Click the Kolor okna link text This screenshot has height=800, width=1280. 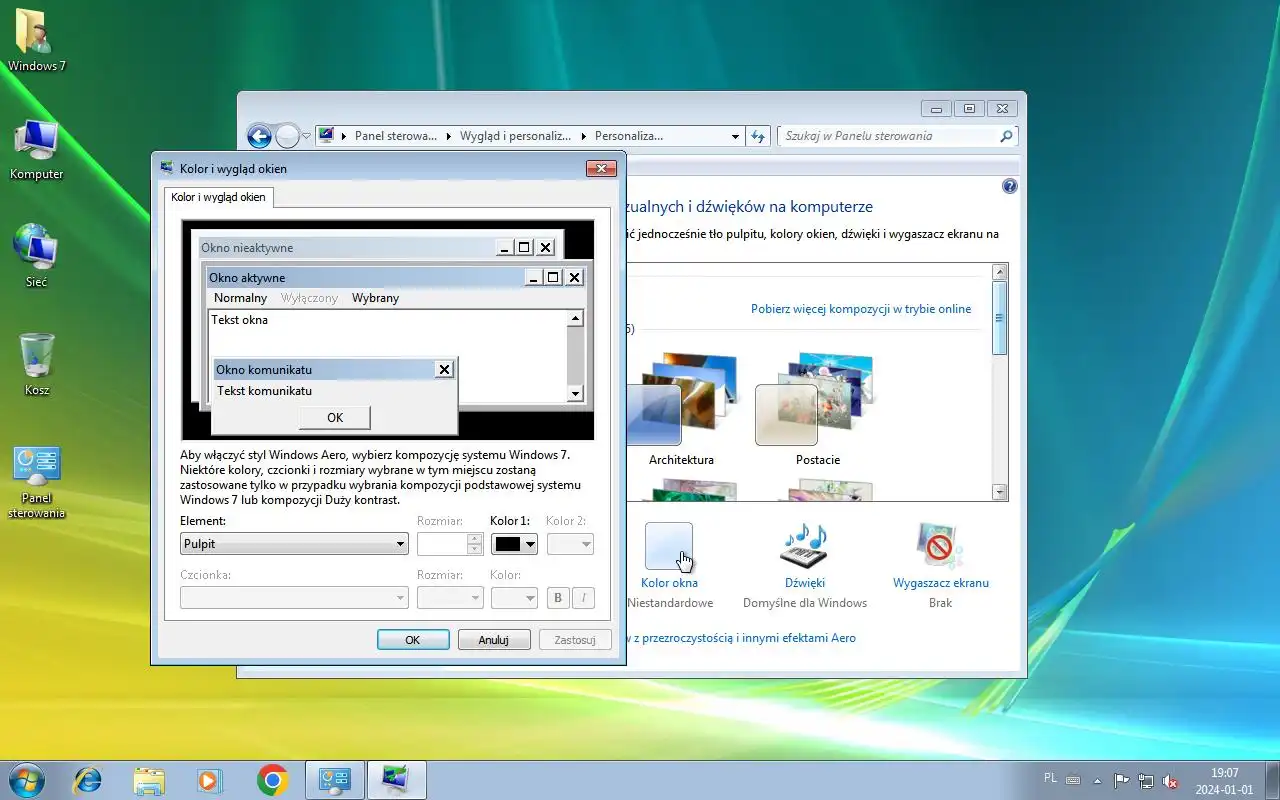coord(669,583)
